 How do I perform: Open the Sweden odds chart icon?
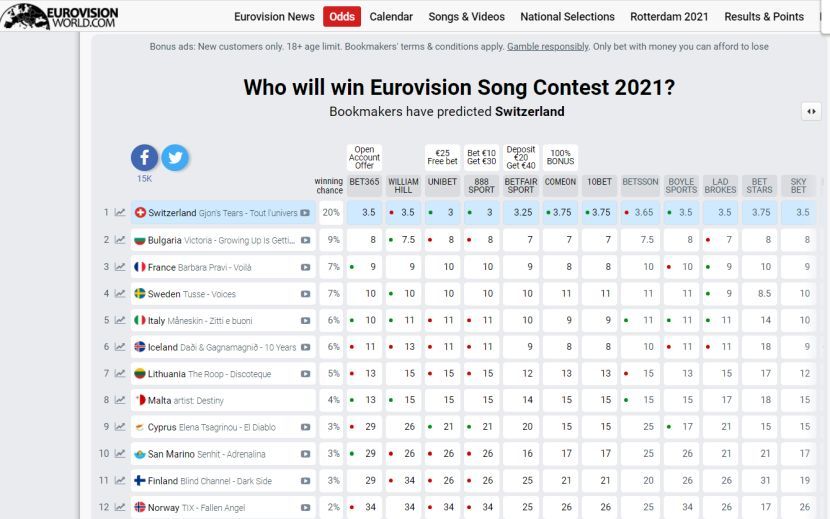coord(120,294)
